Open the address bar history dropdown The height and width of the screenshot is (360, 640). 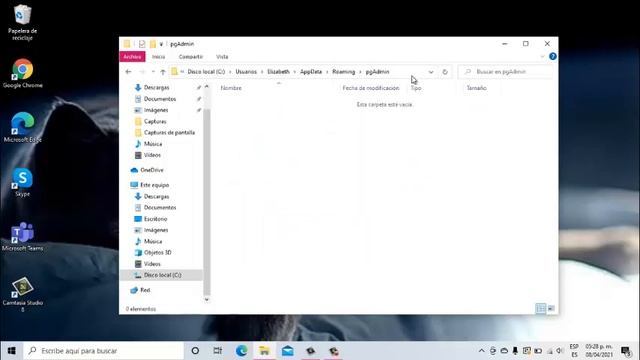tap(431, 72)
